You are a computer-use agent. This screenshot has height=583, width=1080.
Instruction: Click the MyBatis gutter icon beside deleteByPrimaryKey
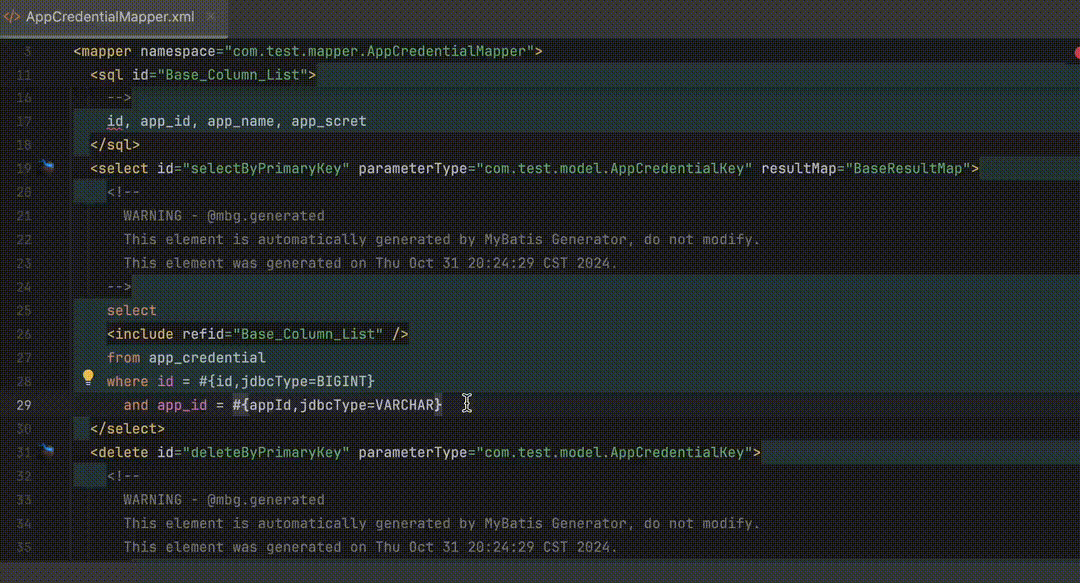pyautogui.click(x=47, y=451)
